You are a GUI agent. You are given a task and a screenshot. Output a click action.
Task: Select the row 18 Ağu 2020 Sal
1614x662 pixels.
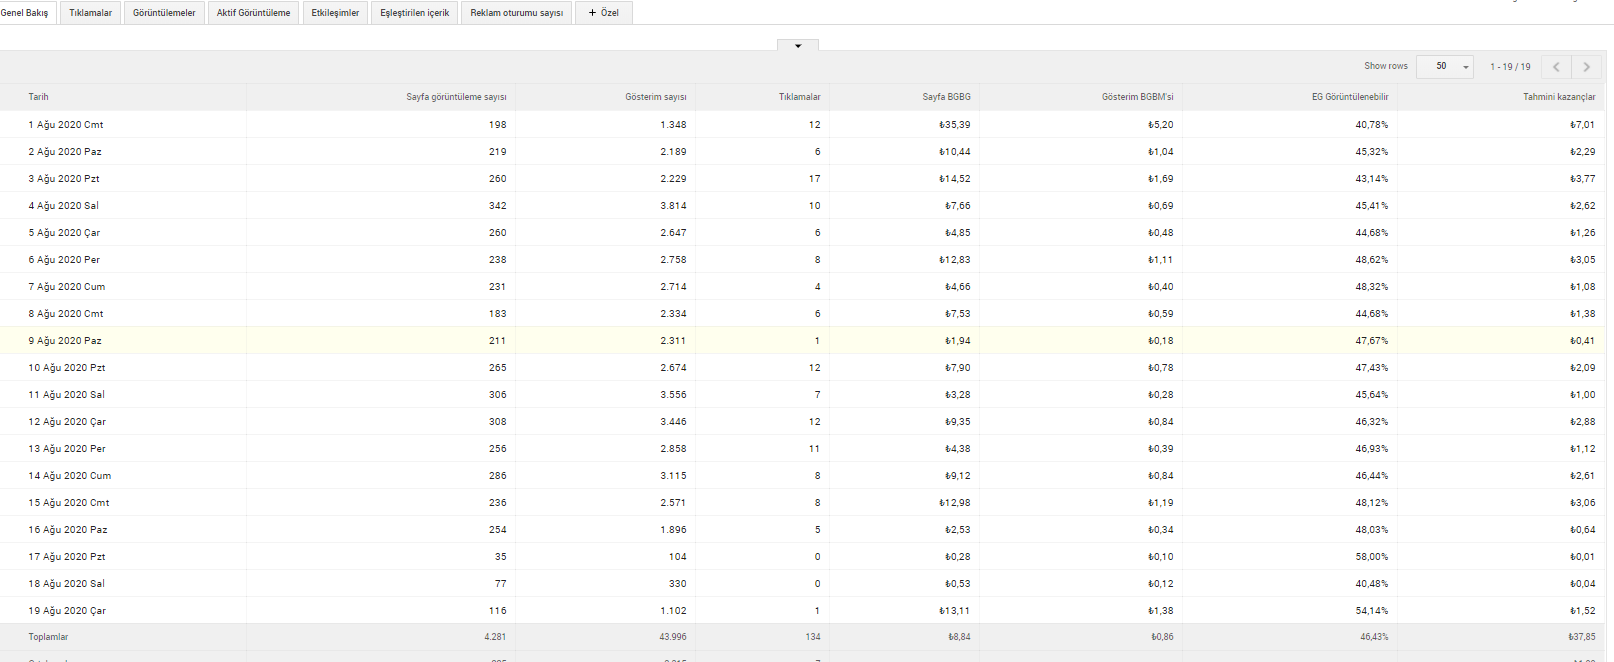(803, 584)
